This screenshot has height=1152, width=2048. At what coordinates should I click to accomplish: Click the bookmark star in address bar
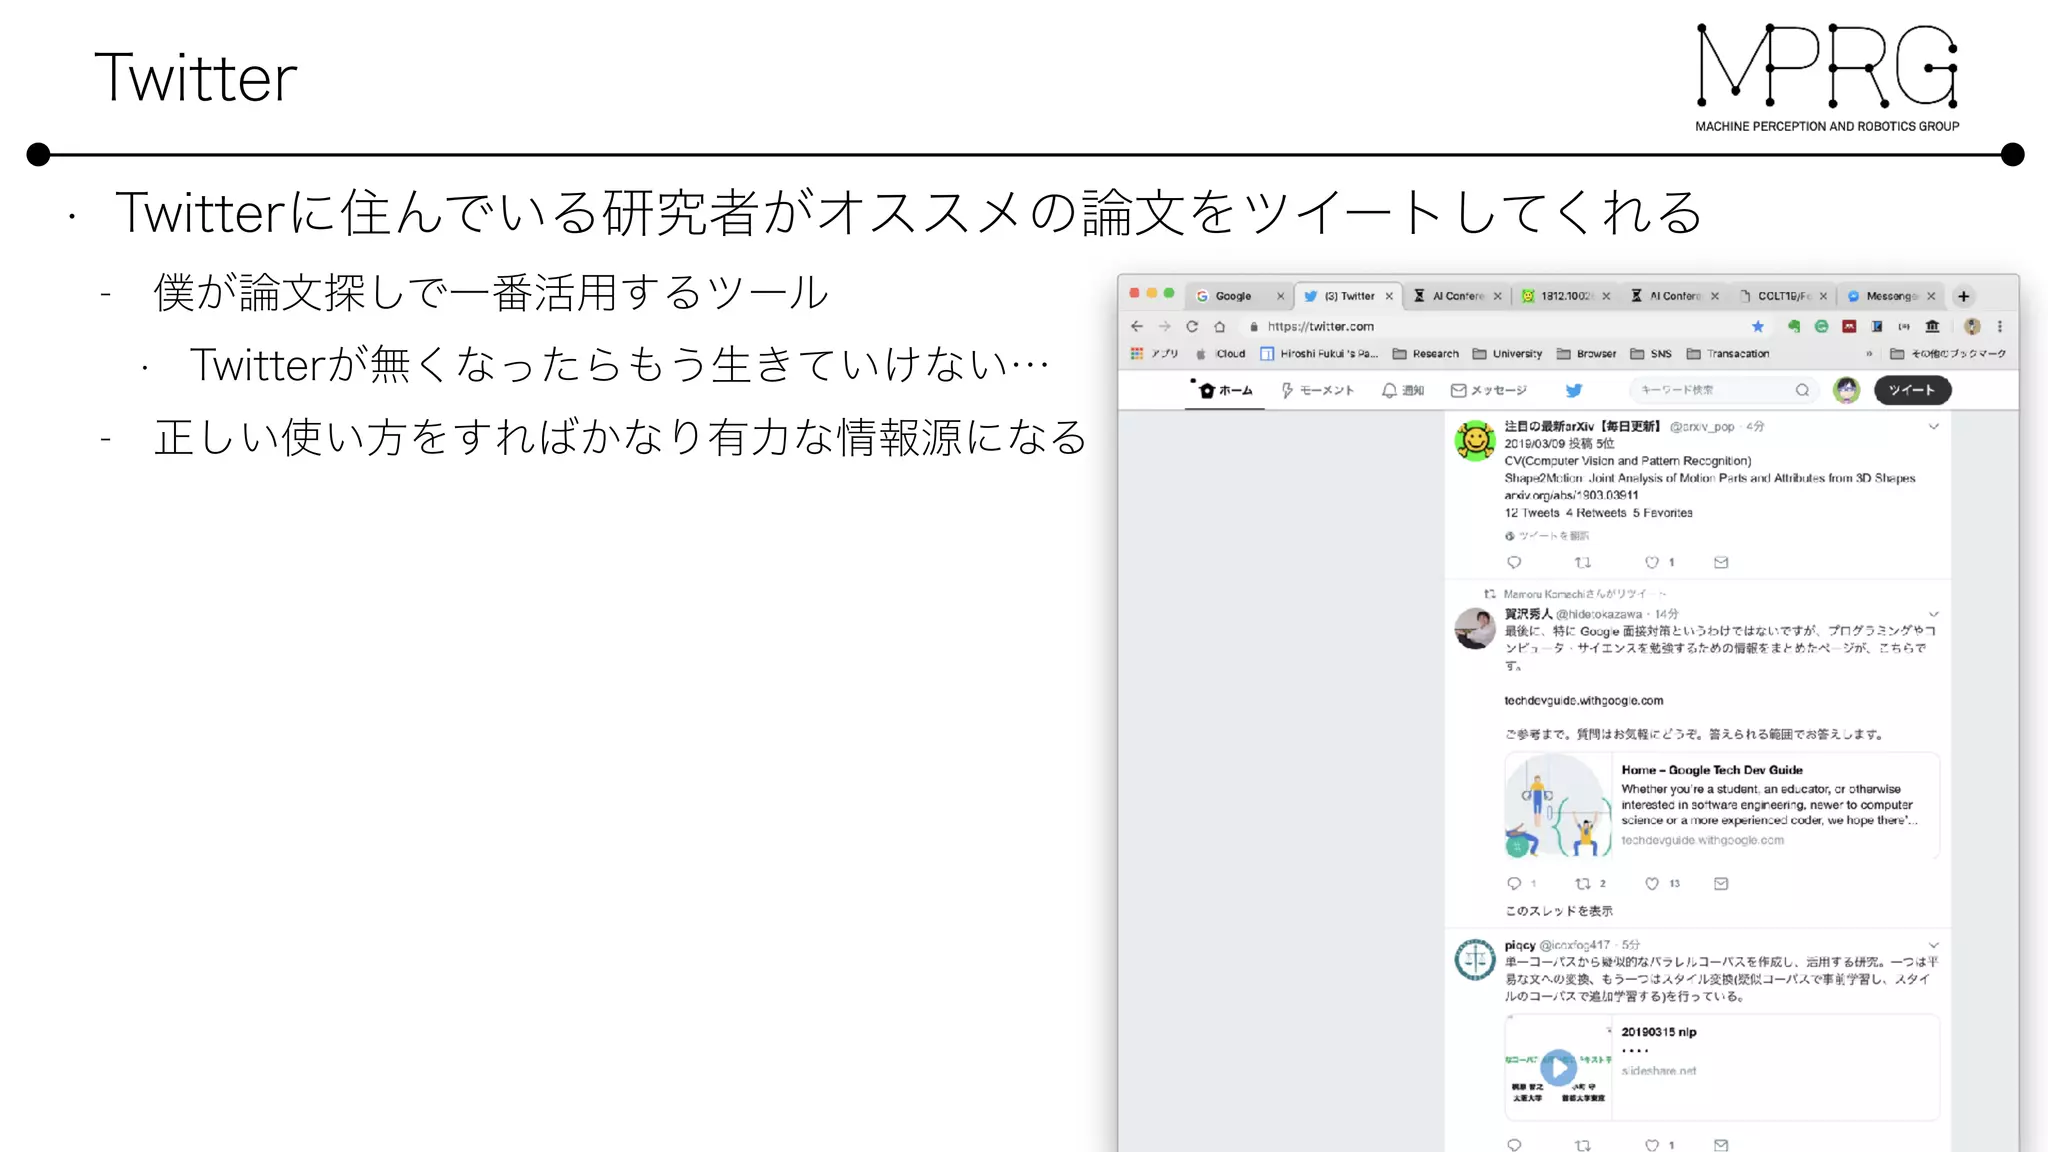(x=1758, y=326)
